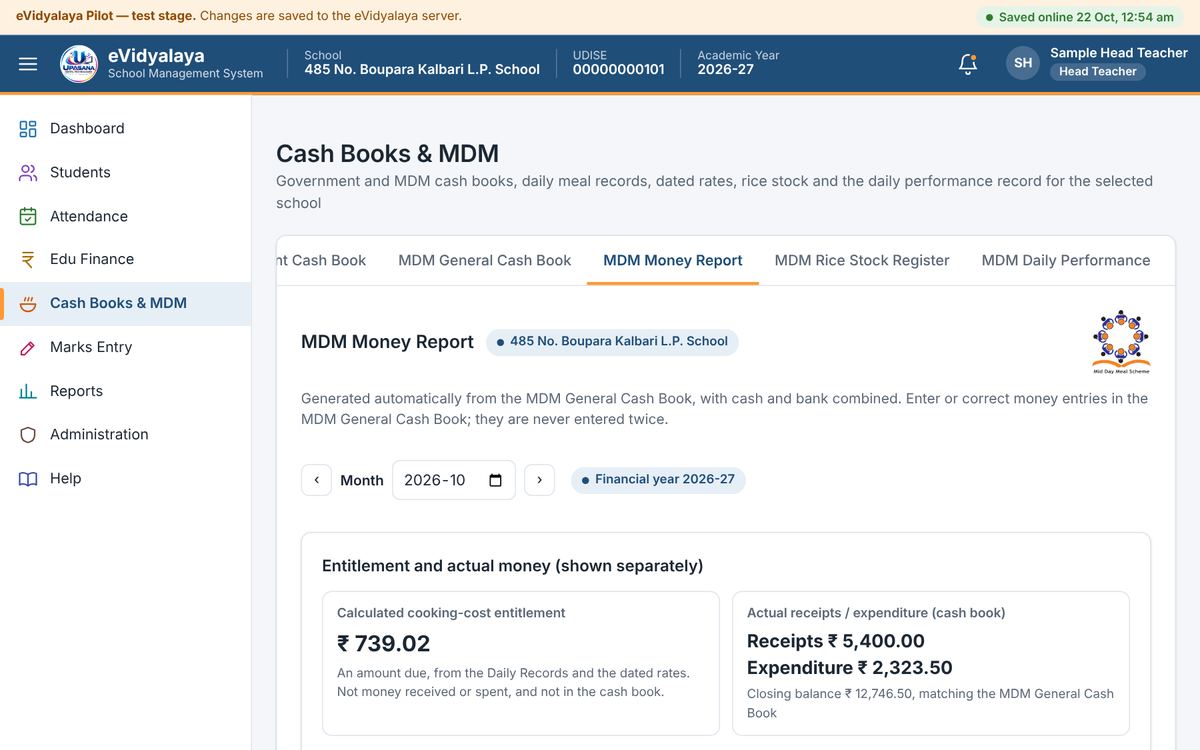Click the Cash Books & MDM bowl icon
Screen dimensions: 1200x750
tap(28, 304)
